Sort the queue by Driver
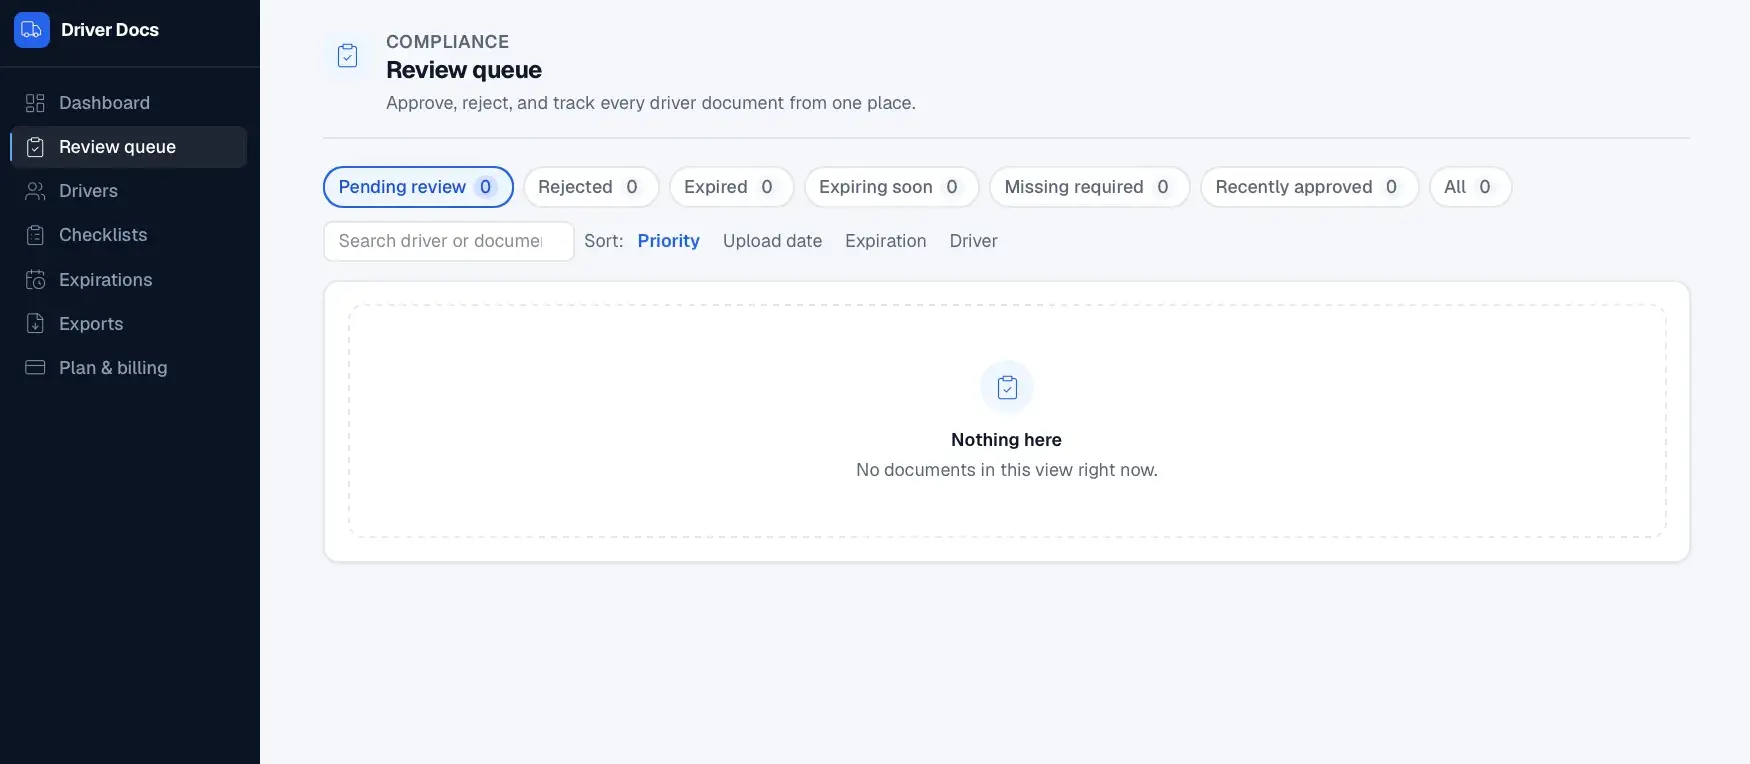The height and width of the screenshot is (764, 1750). point(973,241)
